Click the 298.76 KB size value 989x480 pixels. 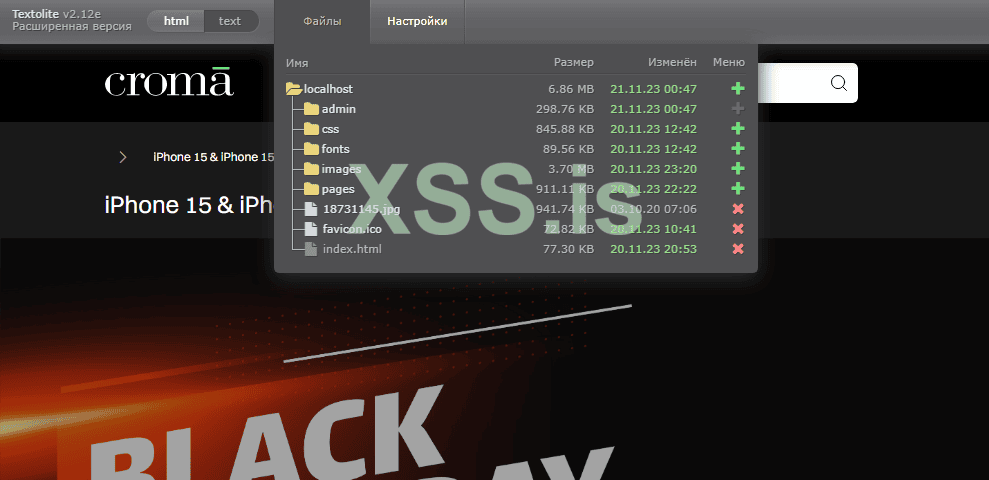[x=565, y=109]
